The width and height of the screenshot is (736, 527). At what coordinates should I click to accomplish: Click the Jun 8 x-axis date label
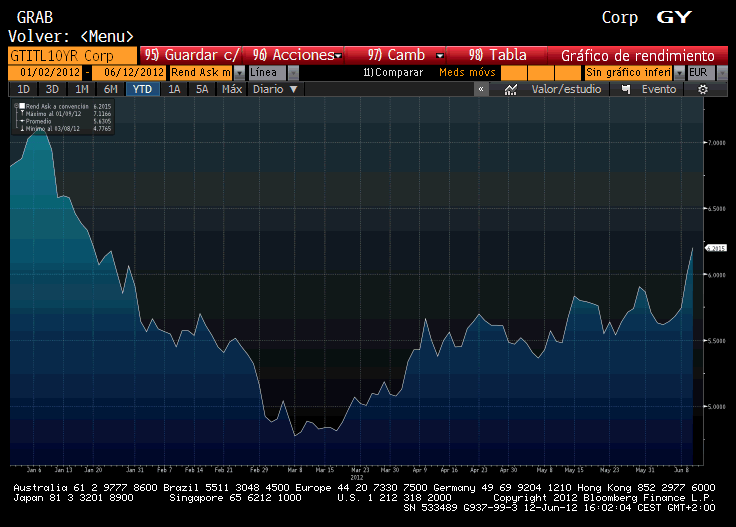coord(682,470)
